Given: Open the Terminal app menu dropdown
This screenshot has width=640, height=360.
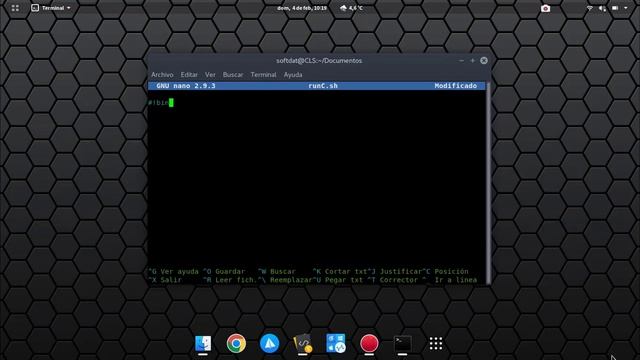Looking at the screenshot, I should tap(51, 8).
